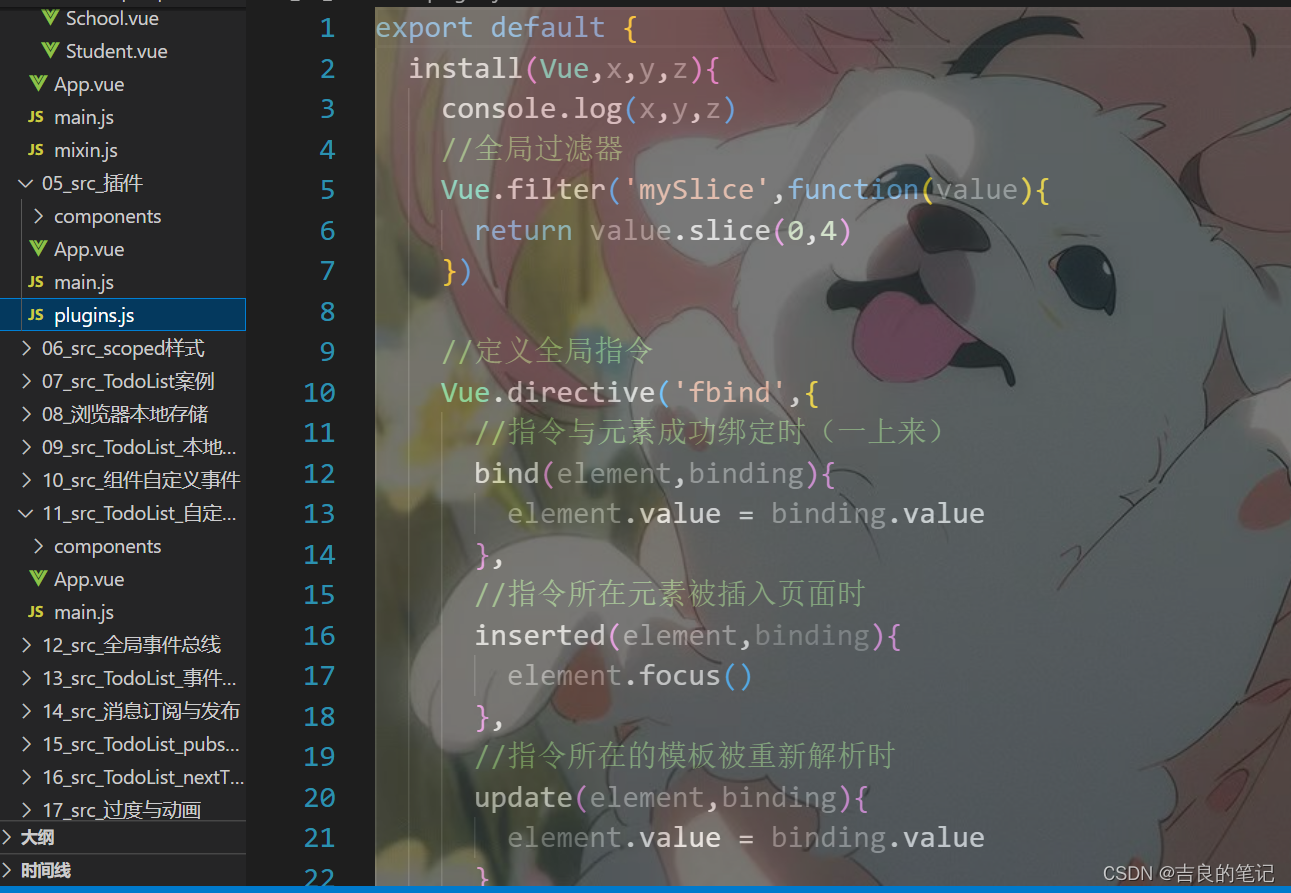Screen dimensions: 1291x893
Task: Click JS icon of main.js below 11_src_TodoList App.vue
Action: coord(36,612)
